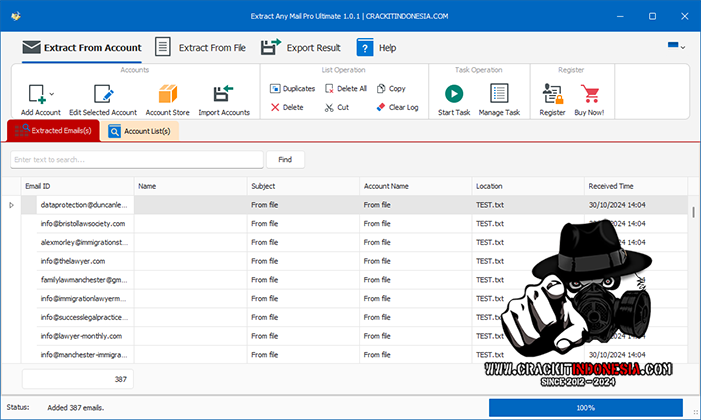Click Delete All in List Operation
Viewport: 701px width, 420px height.
(345, 88)
